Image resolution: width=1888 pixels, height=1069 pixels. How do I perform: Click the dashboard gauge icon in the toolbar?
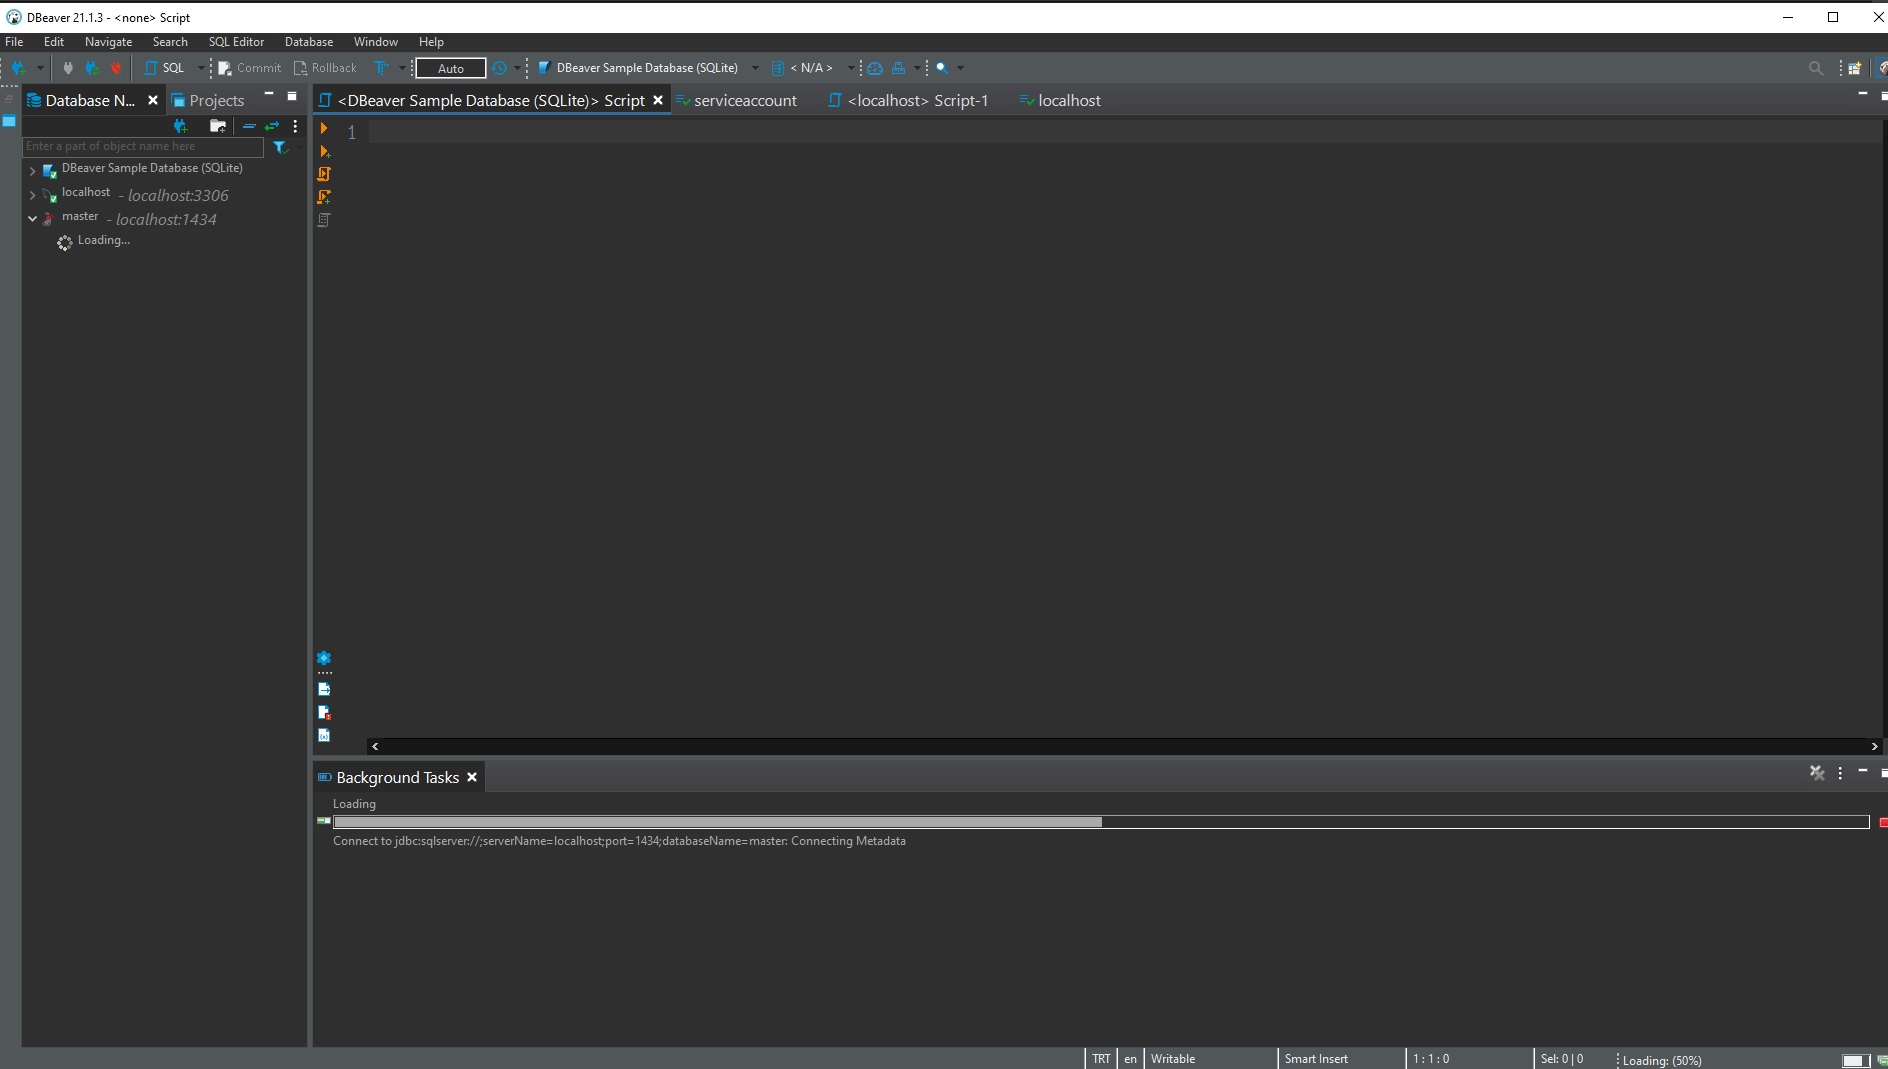(x=875, y=68)
